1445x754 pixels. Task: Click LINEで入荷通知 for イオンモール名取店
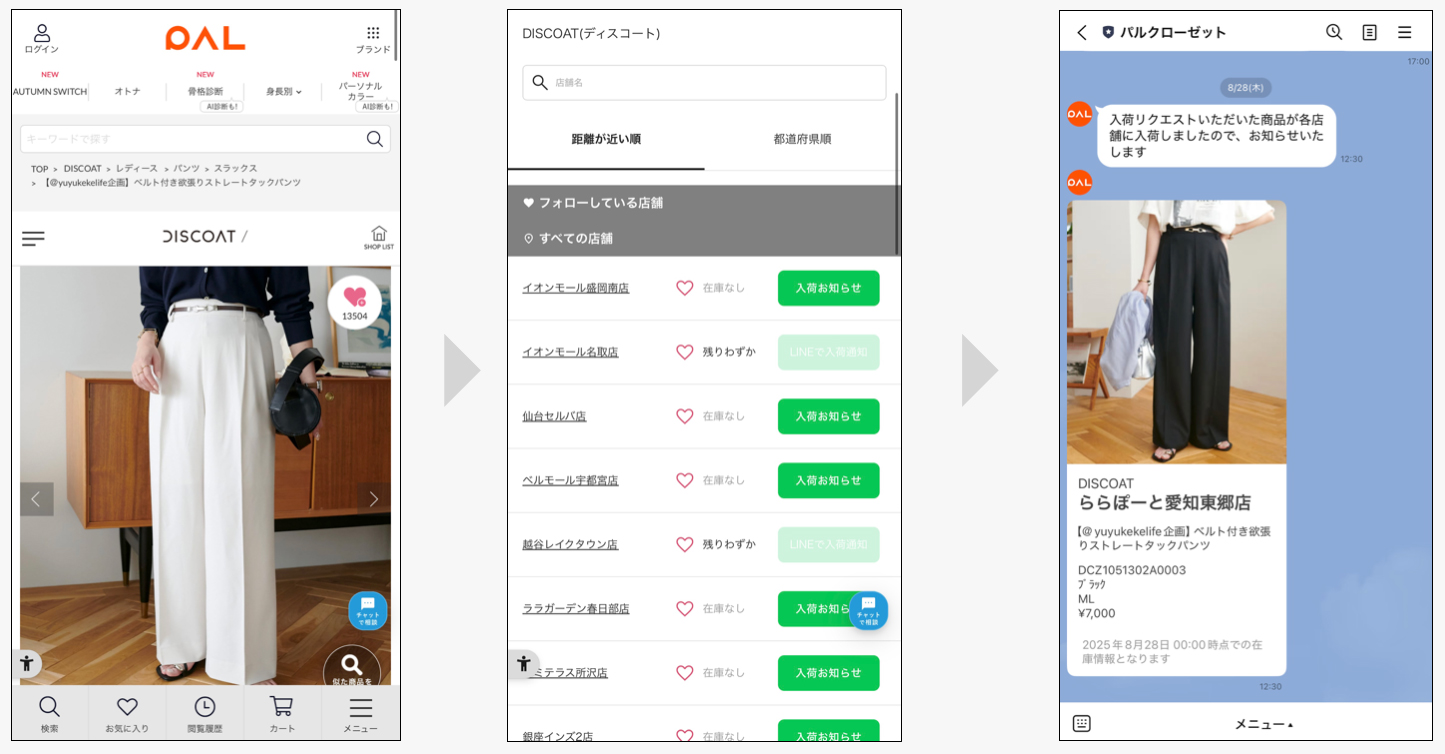[829, 352]
